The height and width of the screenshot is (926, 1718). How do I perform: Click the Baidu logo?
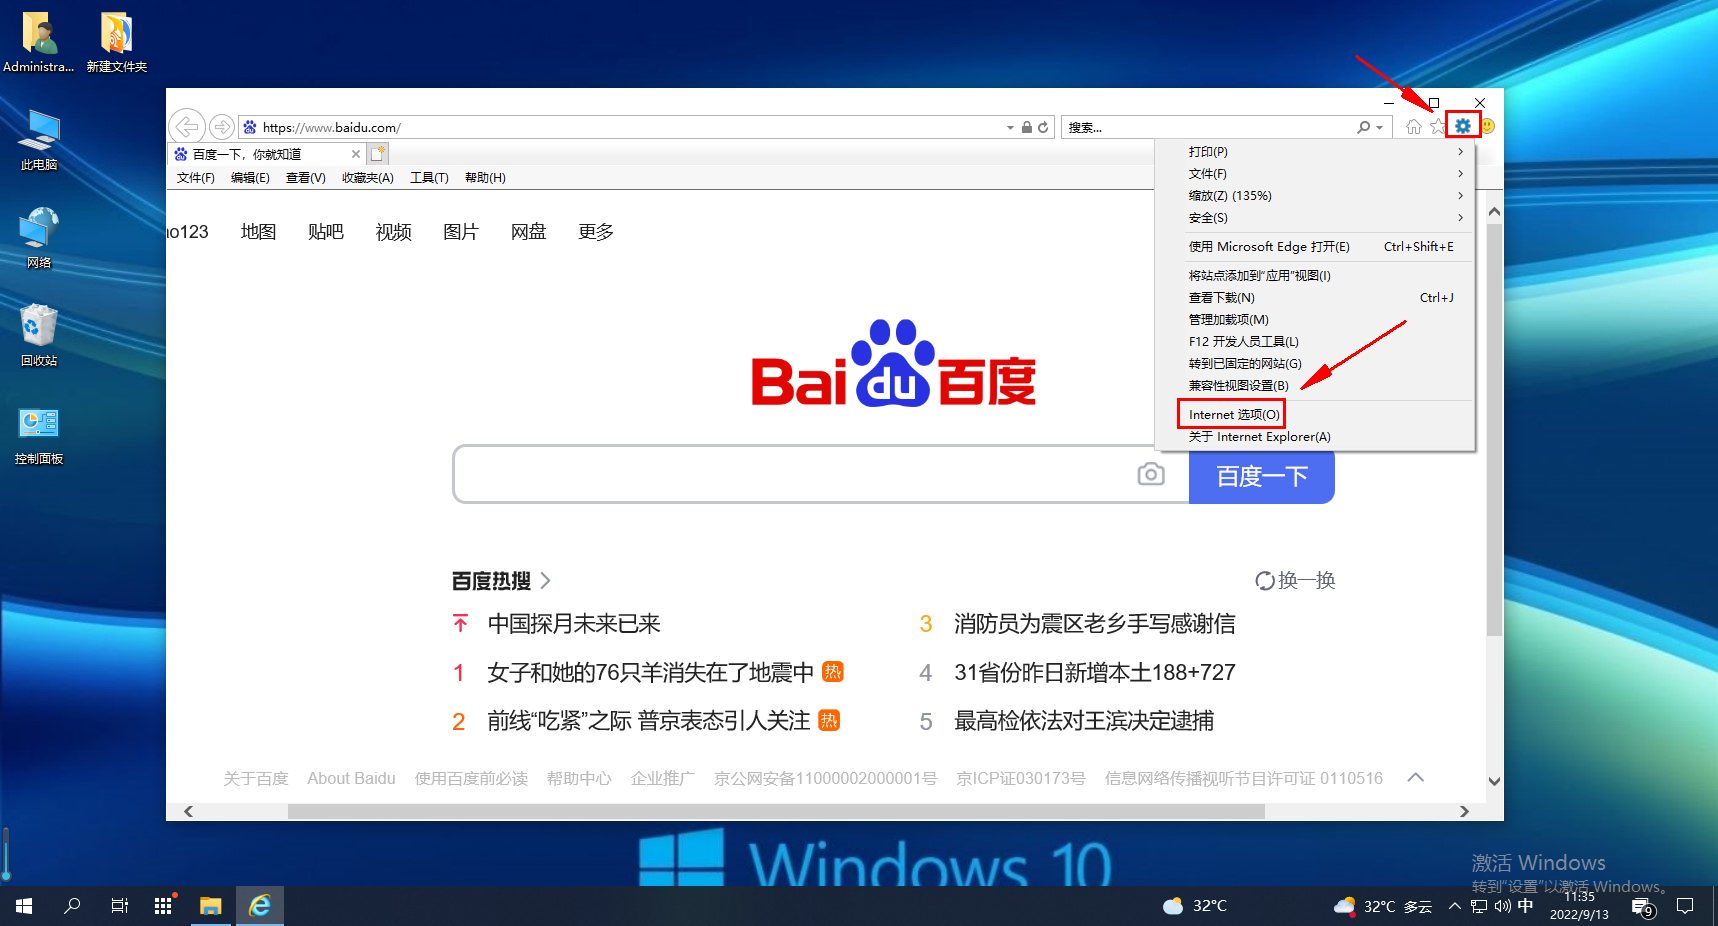pyautogui.click(x=893, y=364)
